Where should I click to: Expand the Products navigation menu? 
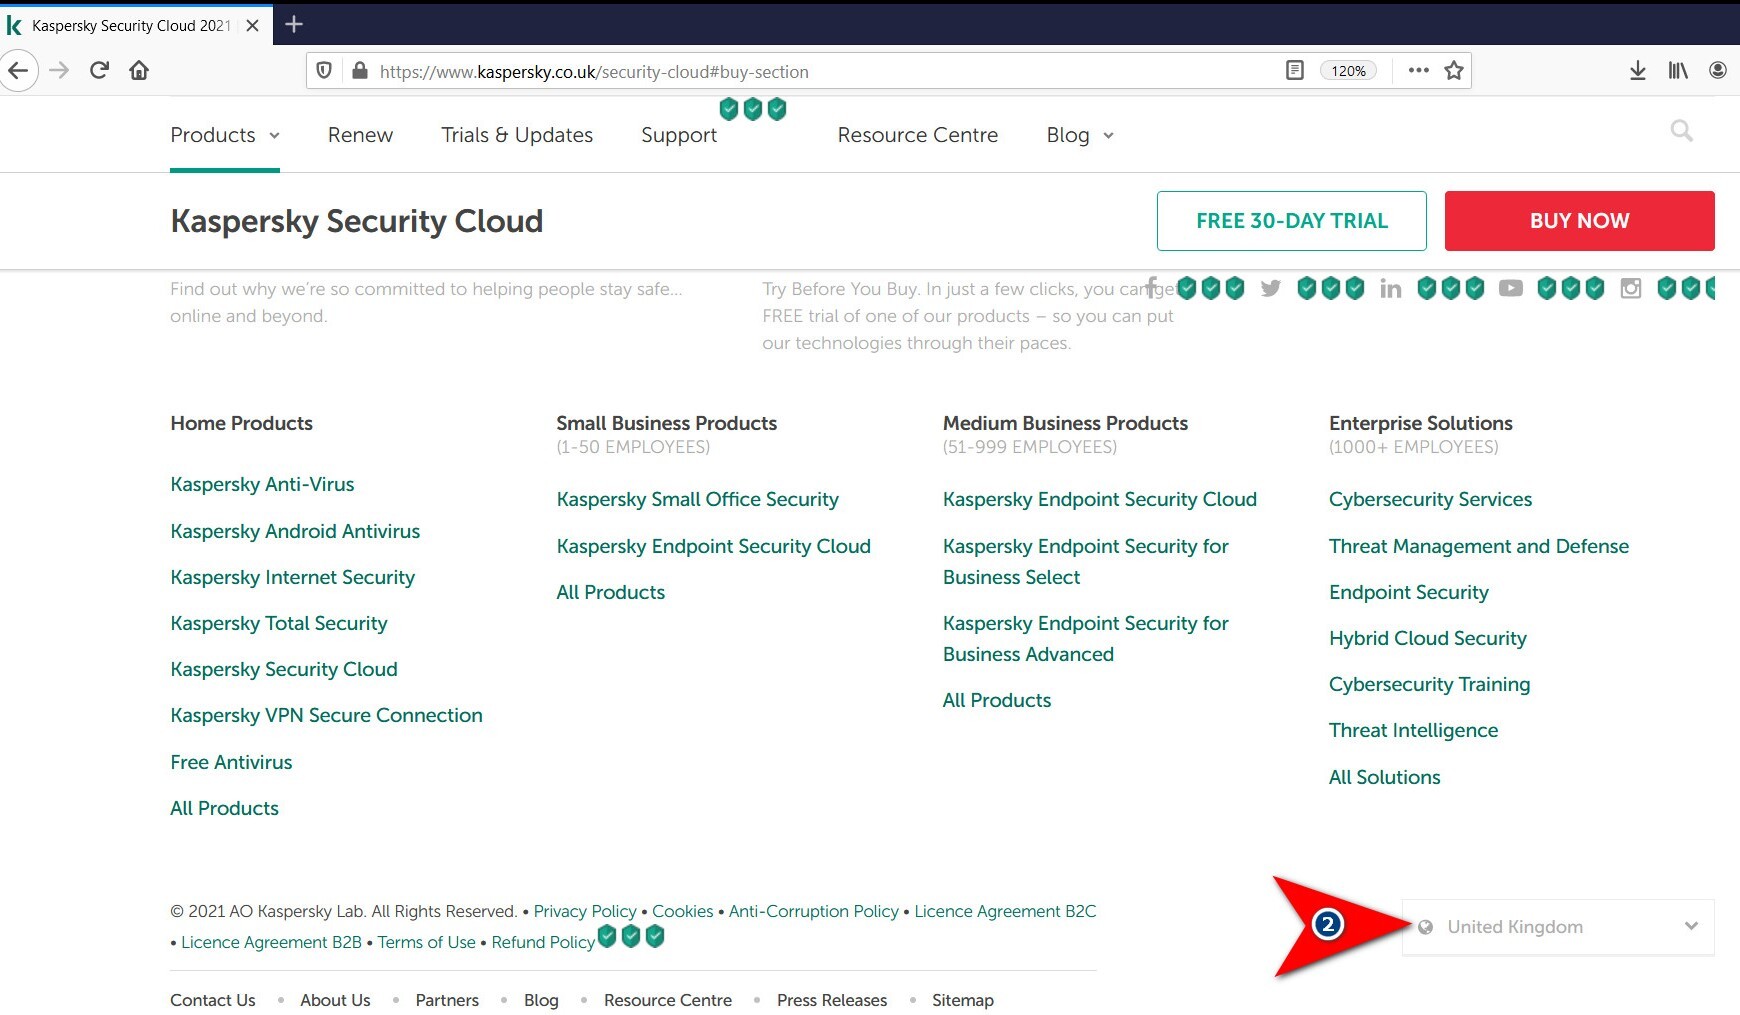click(x=224, y=135)
